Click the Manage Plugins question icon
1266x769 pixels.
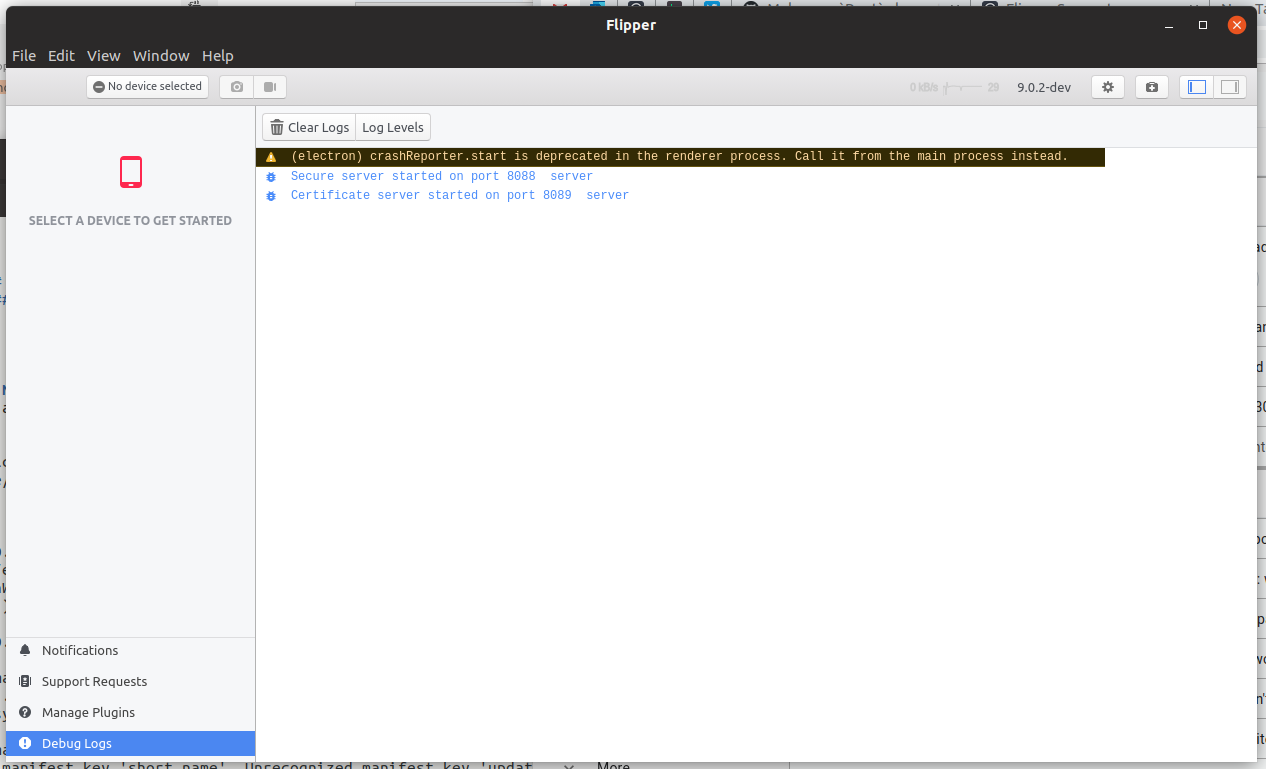pyautogui.click(x=25, y=712)
